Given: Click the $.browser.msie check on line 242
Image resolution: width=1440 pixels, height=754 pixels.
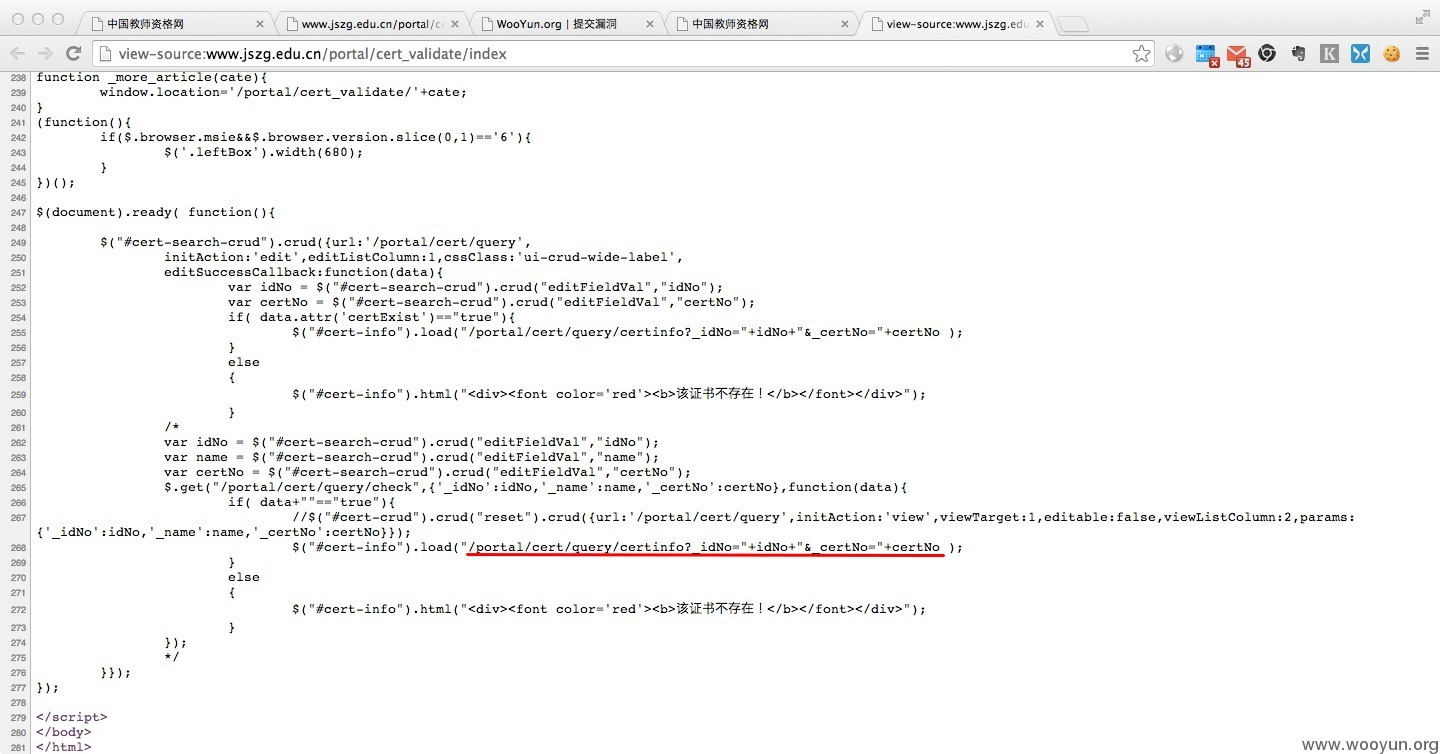Looking at the screenshot, I should coord(316,137).
